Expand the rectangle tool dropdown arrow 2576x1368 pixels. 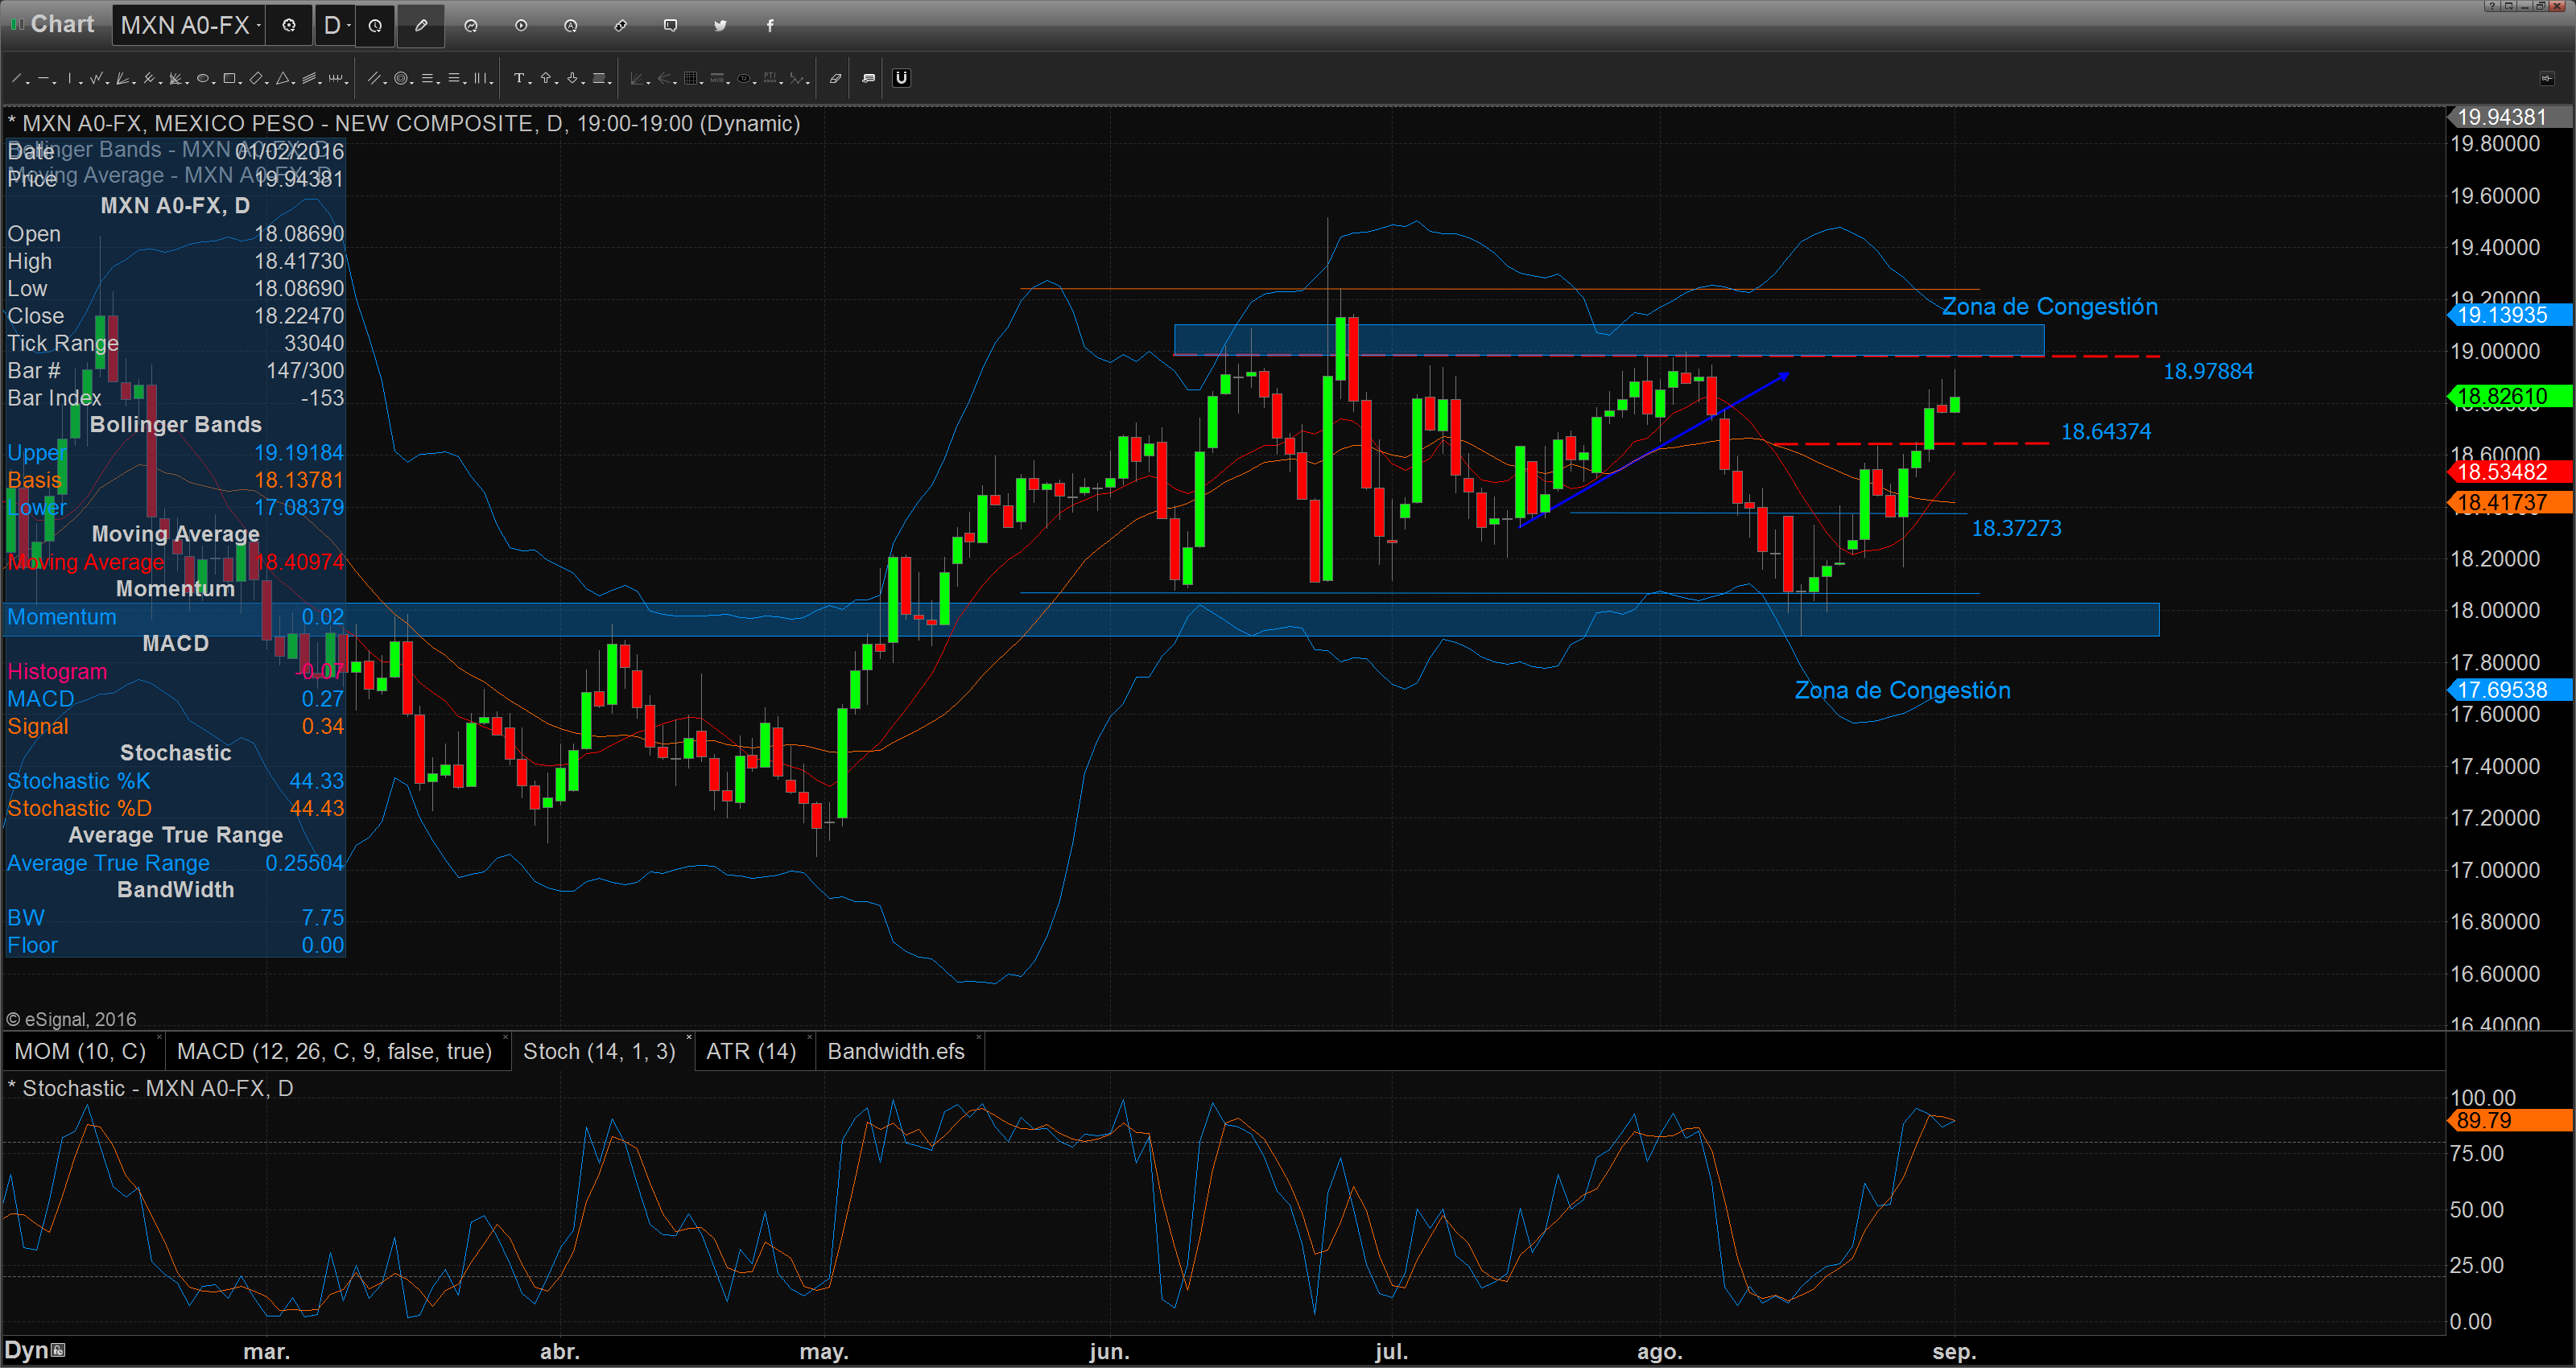point(240,84)
